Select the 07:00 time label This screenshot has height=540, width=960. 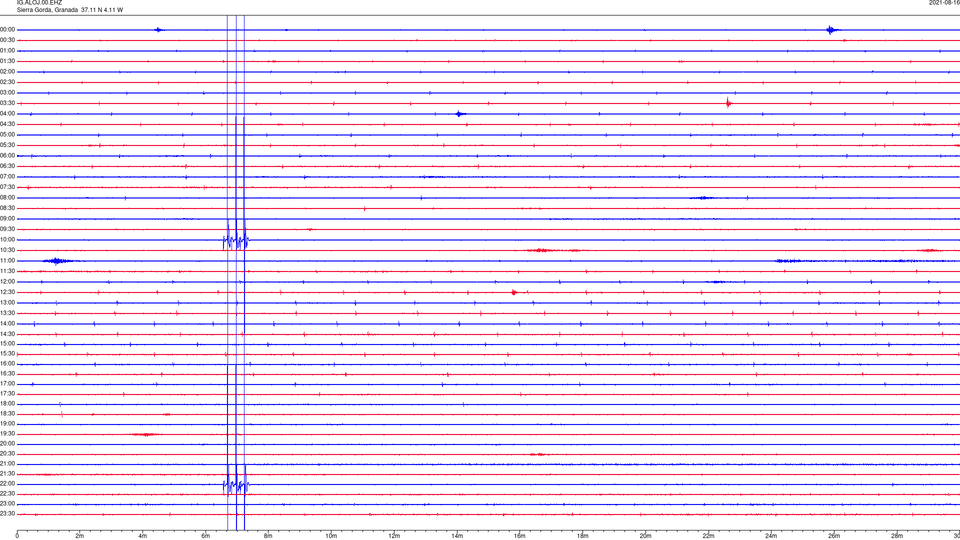pos(7,177)
